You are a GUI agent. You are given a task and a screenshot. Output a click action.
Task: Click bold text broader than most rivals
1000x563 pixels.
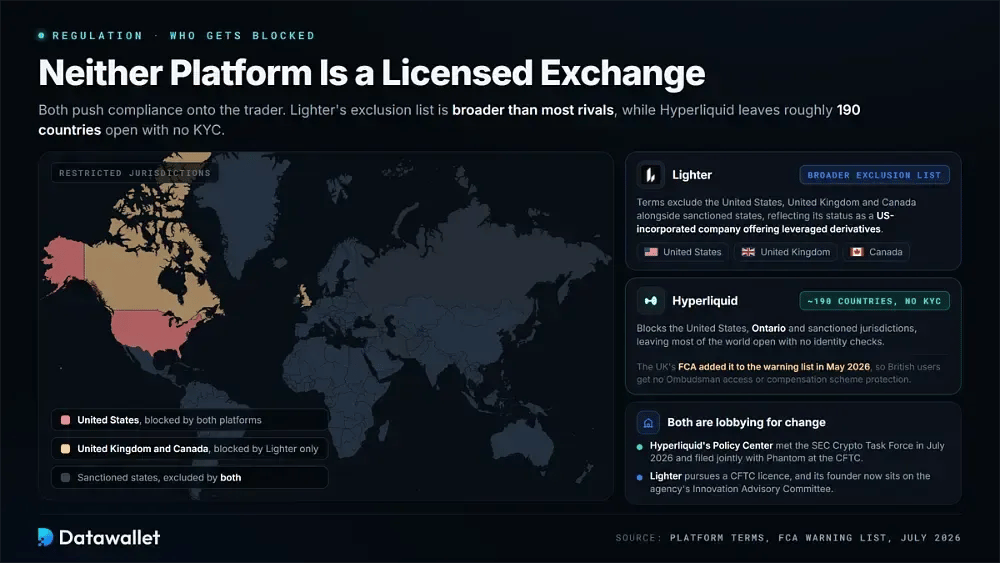point(533,110)
